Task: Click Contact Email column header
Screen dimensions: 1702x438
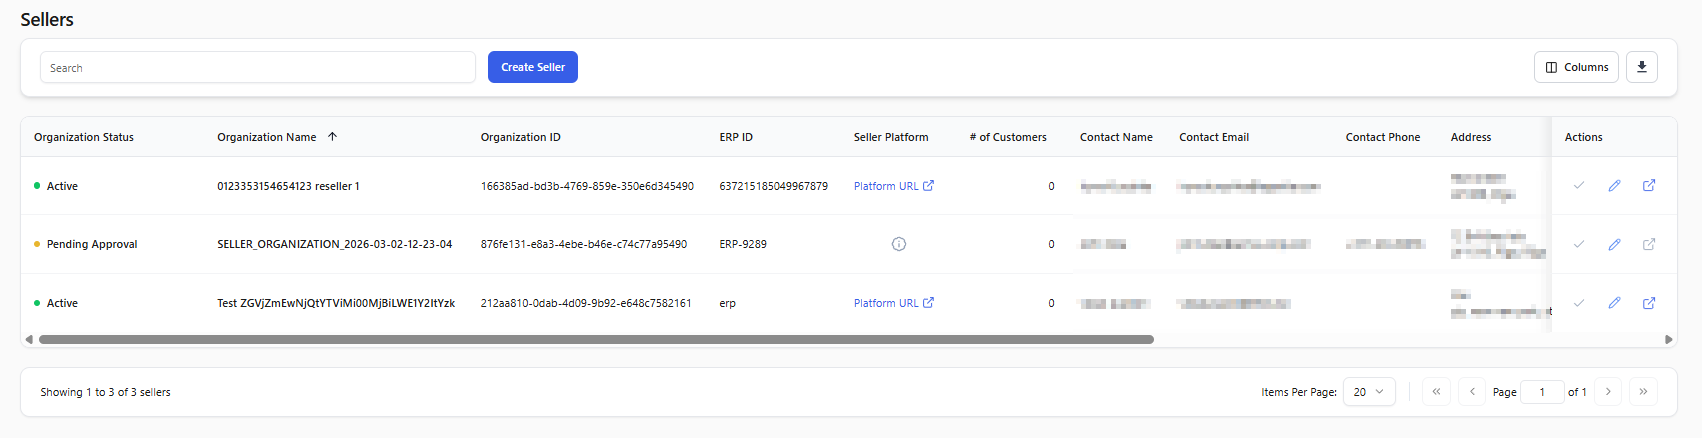Action: [x=1214, y=137]
